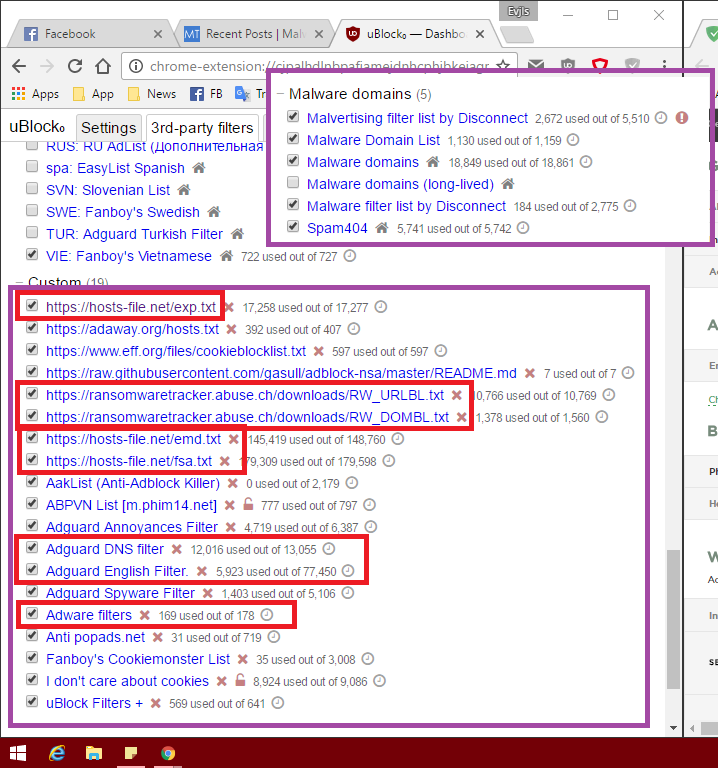The width and height of the screenshot is (718, 768).
Task: Remove the Adguard DNS filter entry
Action: point(177,550)
